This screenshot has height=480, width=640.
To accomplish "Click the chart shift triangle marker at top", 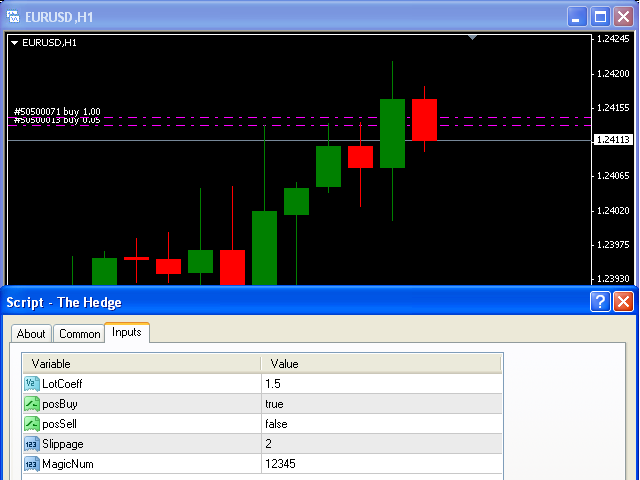I will (x=473, y=38).
